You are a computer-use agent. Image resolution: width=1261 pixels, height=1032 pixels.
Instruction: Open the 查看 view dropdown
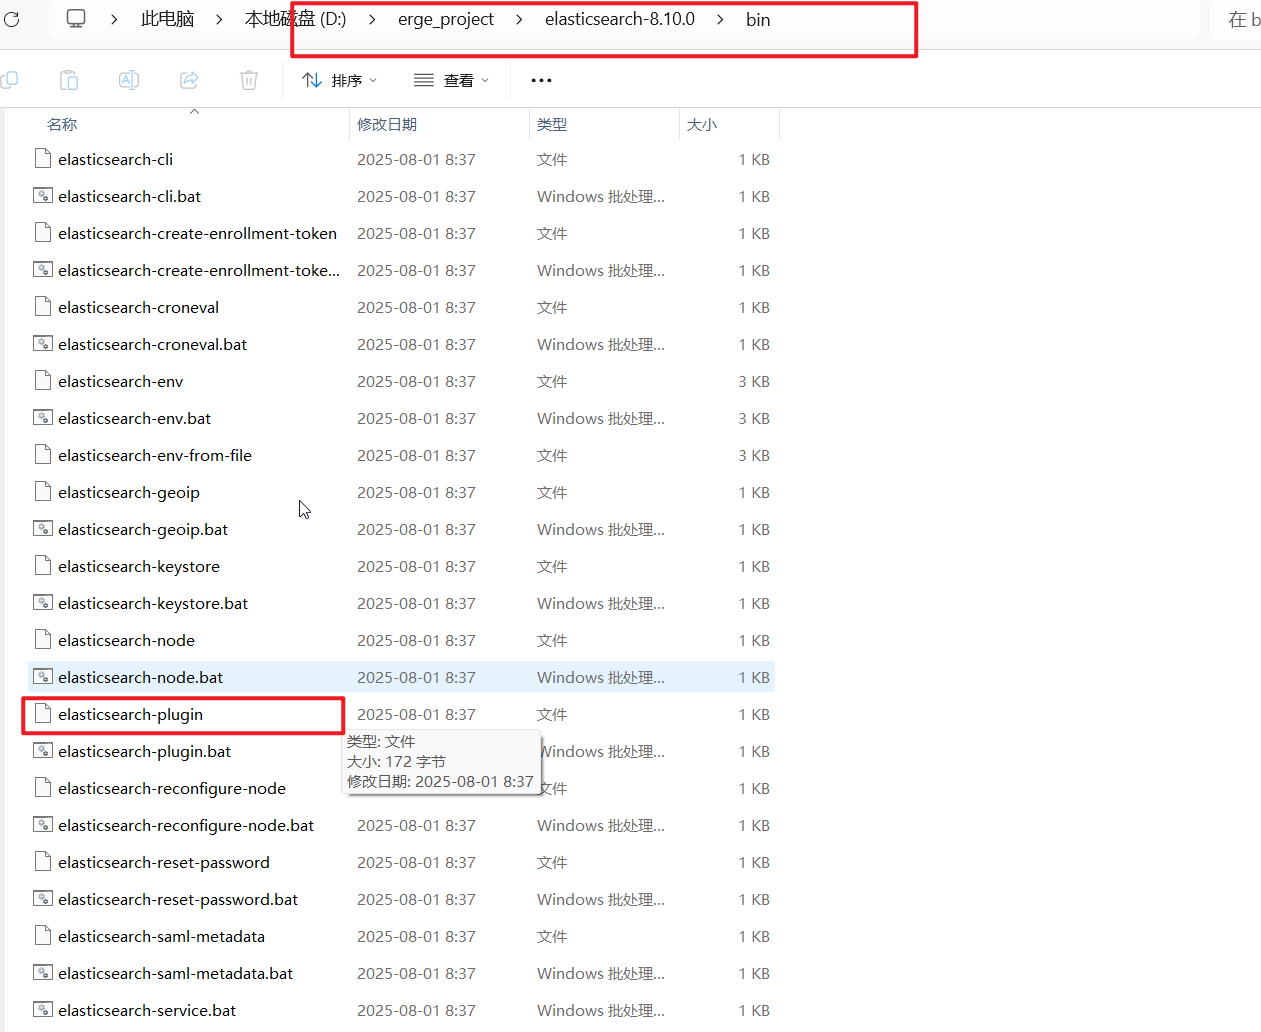[x=452, y=80]
